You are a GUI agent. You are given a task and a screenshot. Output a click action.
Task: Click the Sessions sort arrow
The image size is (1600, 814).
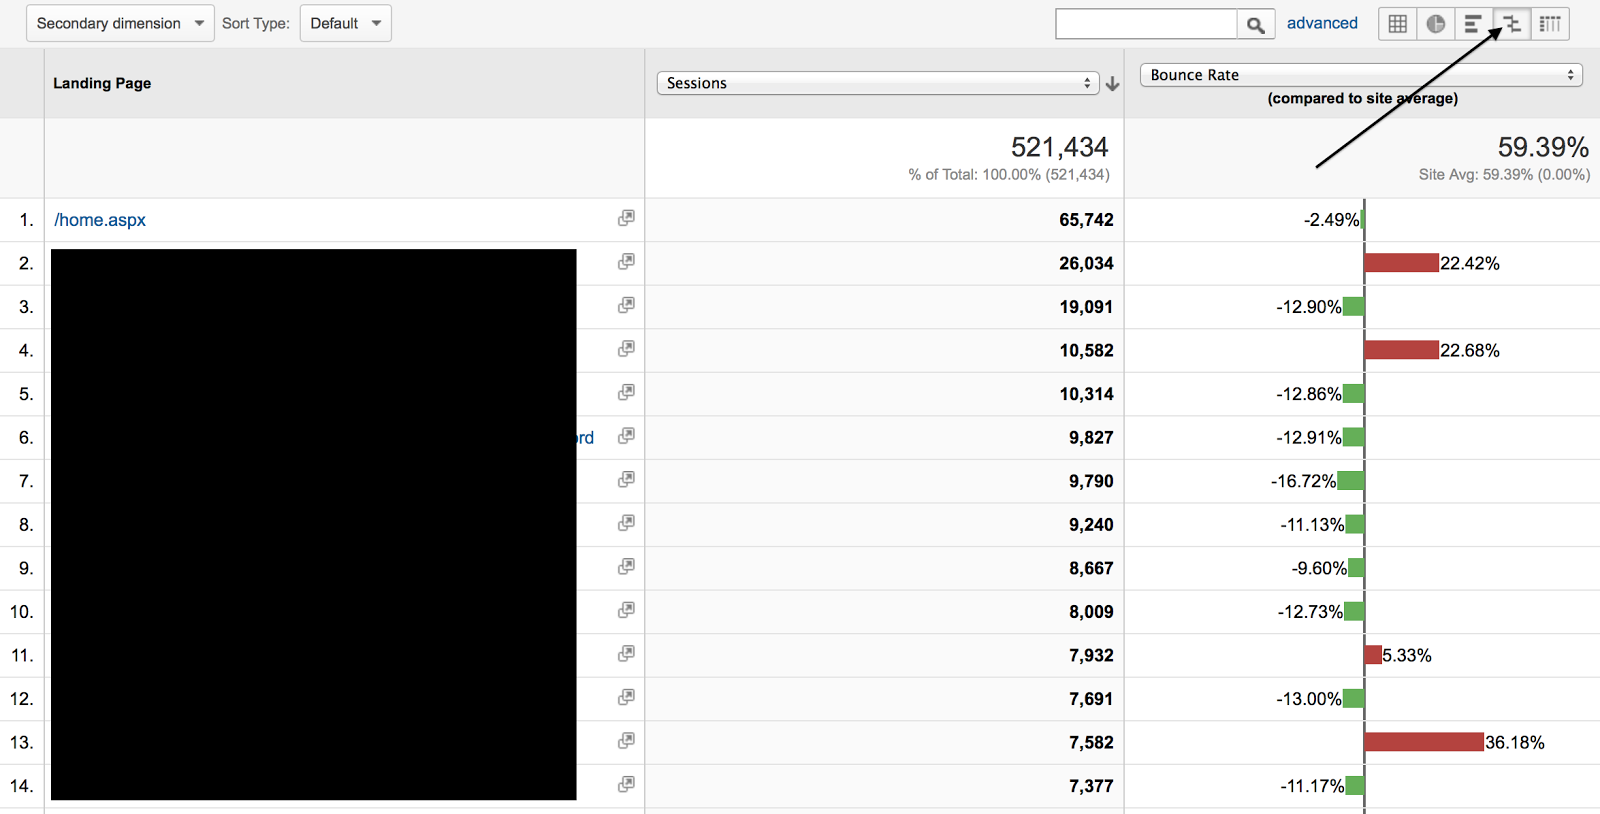pyautogui.click(x=1112, y=84)
